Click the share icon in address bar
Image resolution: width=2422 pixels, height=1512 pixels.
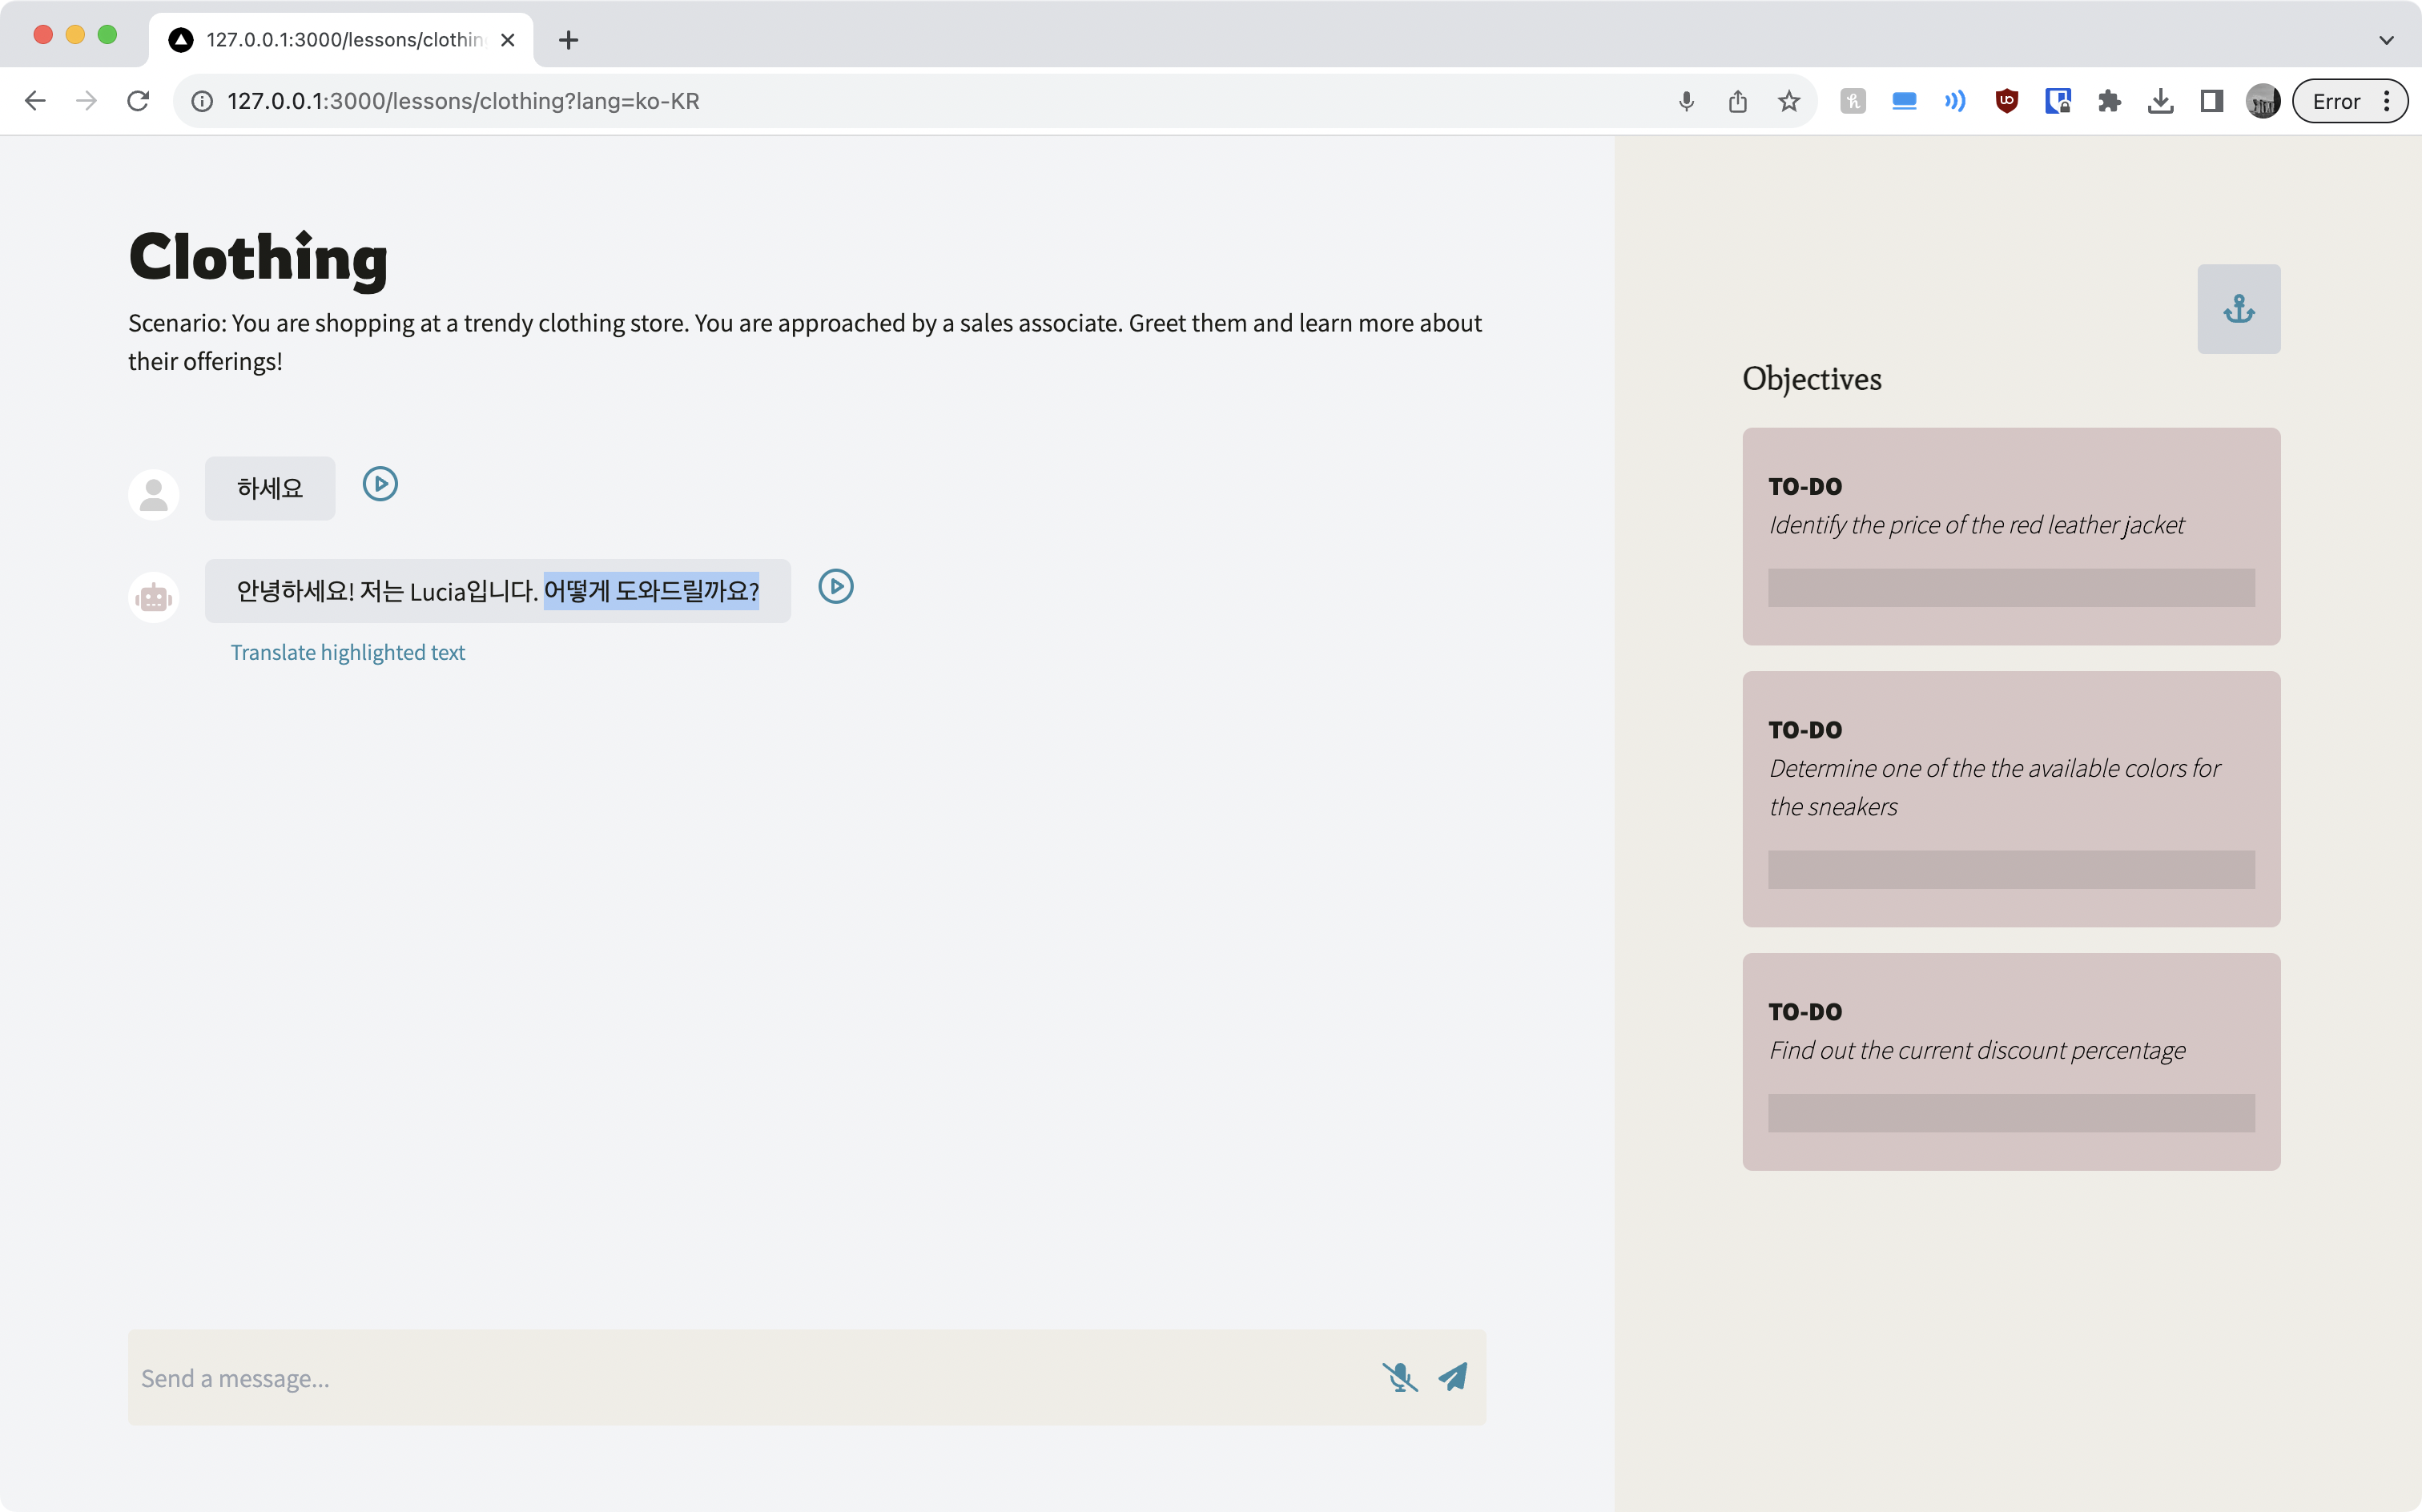pyautogui.click(x=1738, y=101)
